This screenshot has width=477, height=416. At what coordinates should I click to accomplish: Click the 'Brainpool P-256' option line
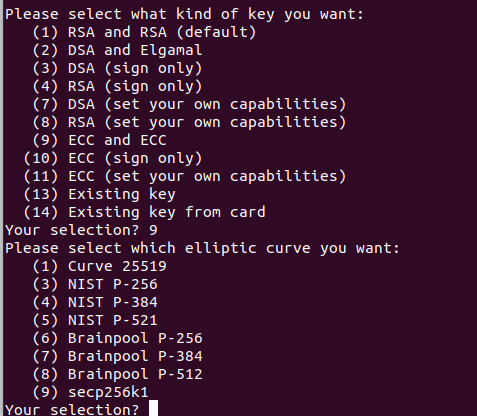point(117,338)
